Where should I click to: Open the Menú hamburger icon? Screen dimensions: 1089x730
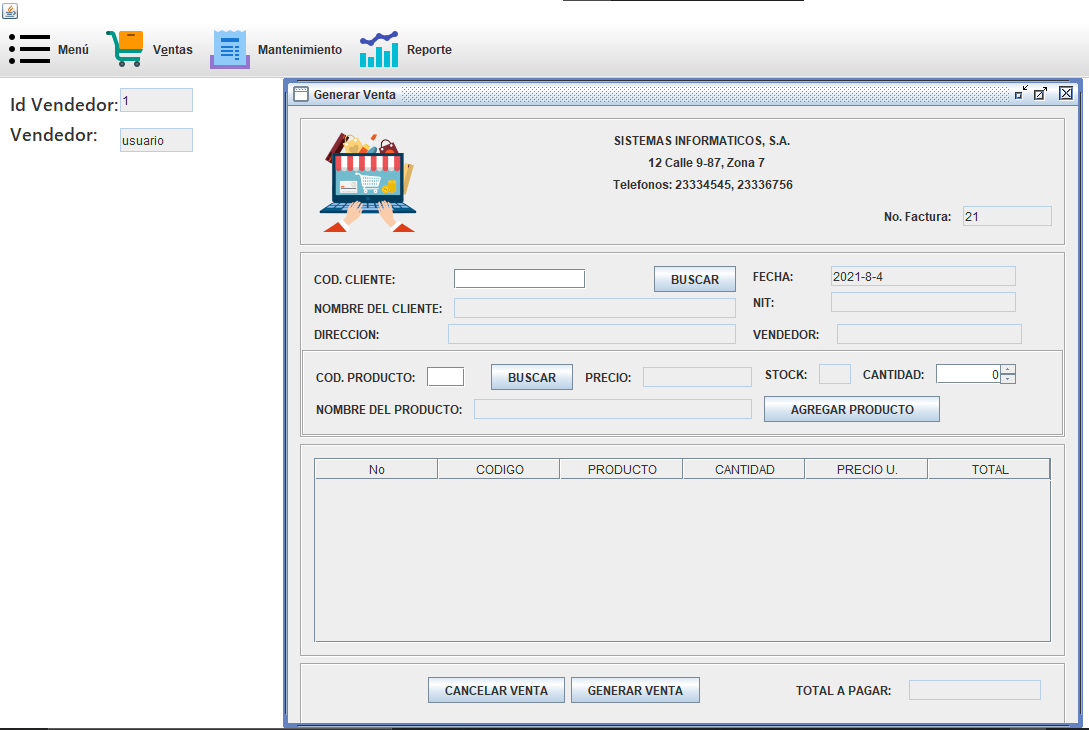coord(29,47)
